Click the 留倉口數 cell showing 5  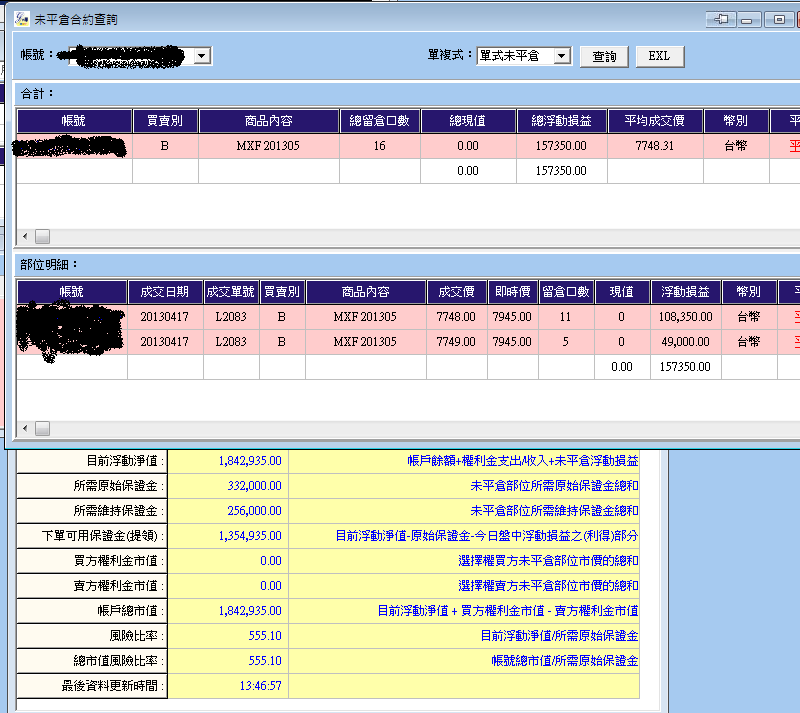(566, 342)
